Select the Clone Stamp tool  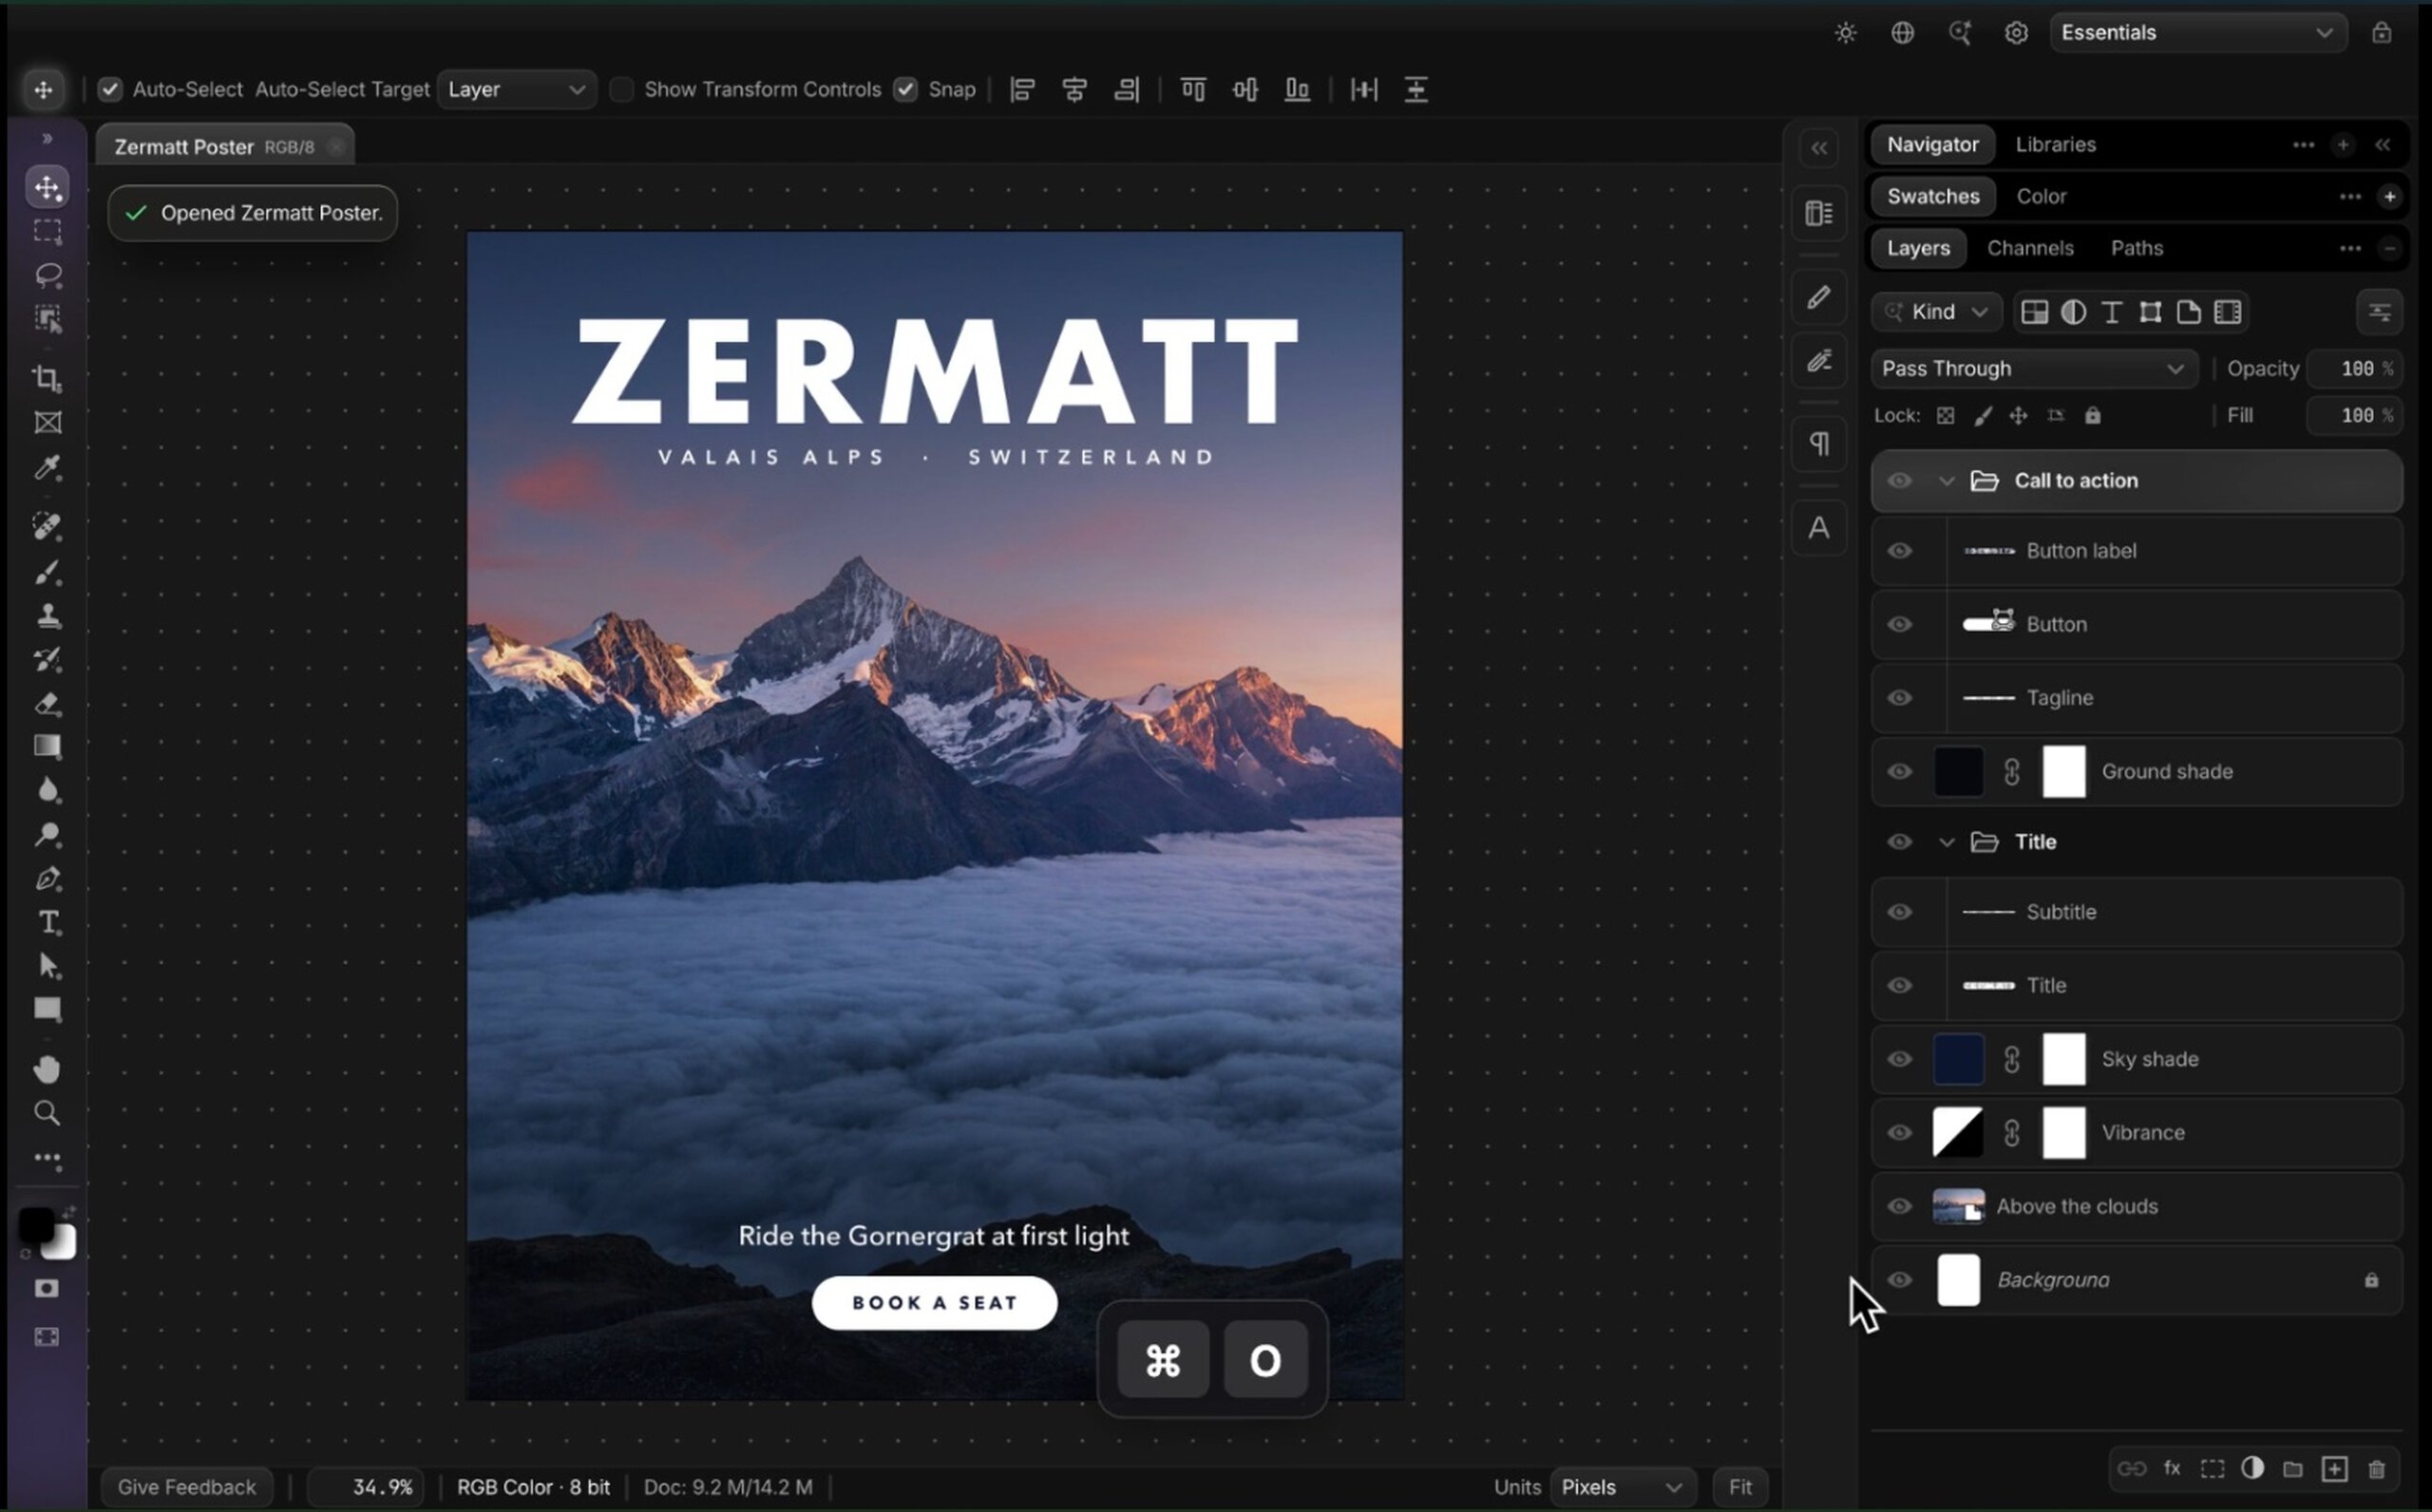coord(48,616)
